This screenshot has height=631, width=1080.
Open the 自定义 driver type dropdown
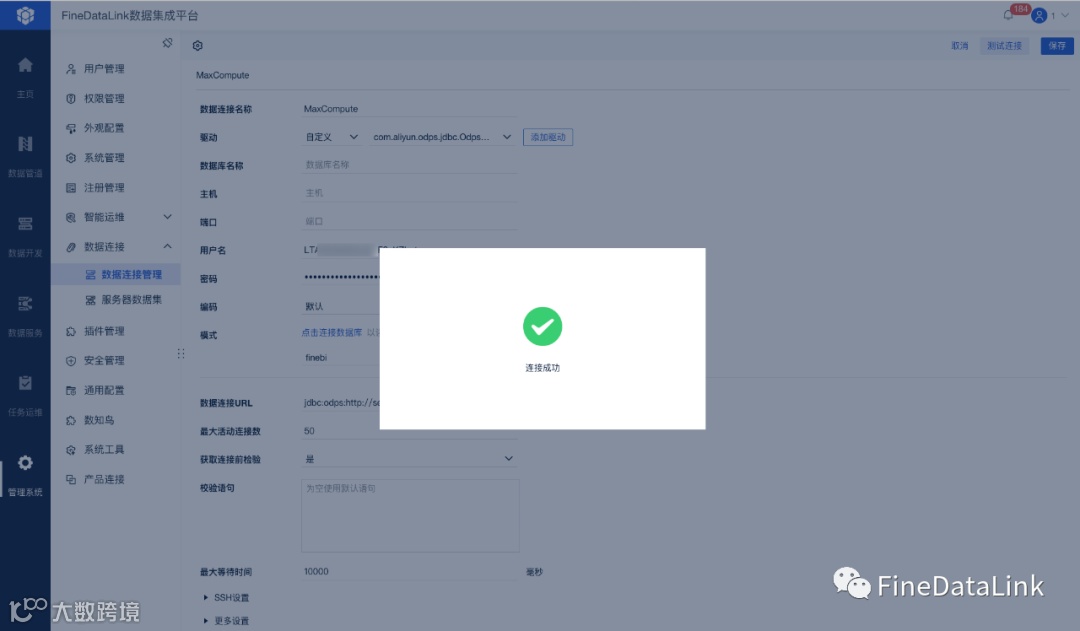tap(331, 137)
